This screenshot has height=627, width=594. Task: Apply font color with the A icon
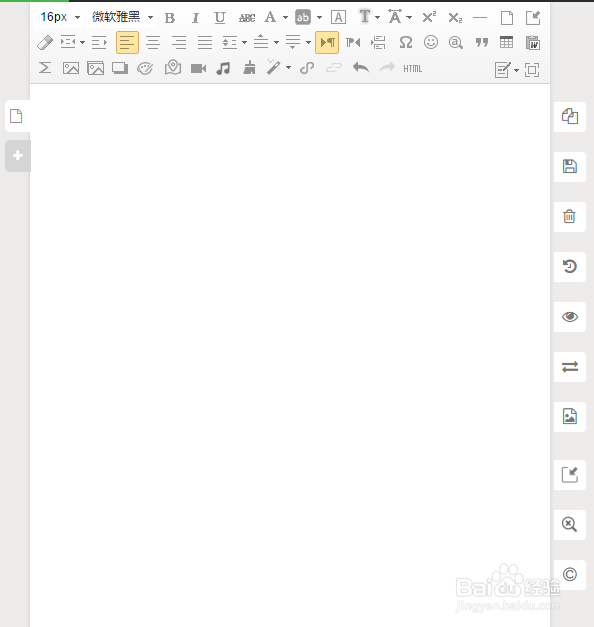[x=270, y=17]
